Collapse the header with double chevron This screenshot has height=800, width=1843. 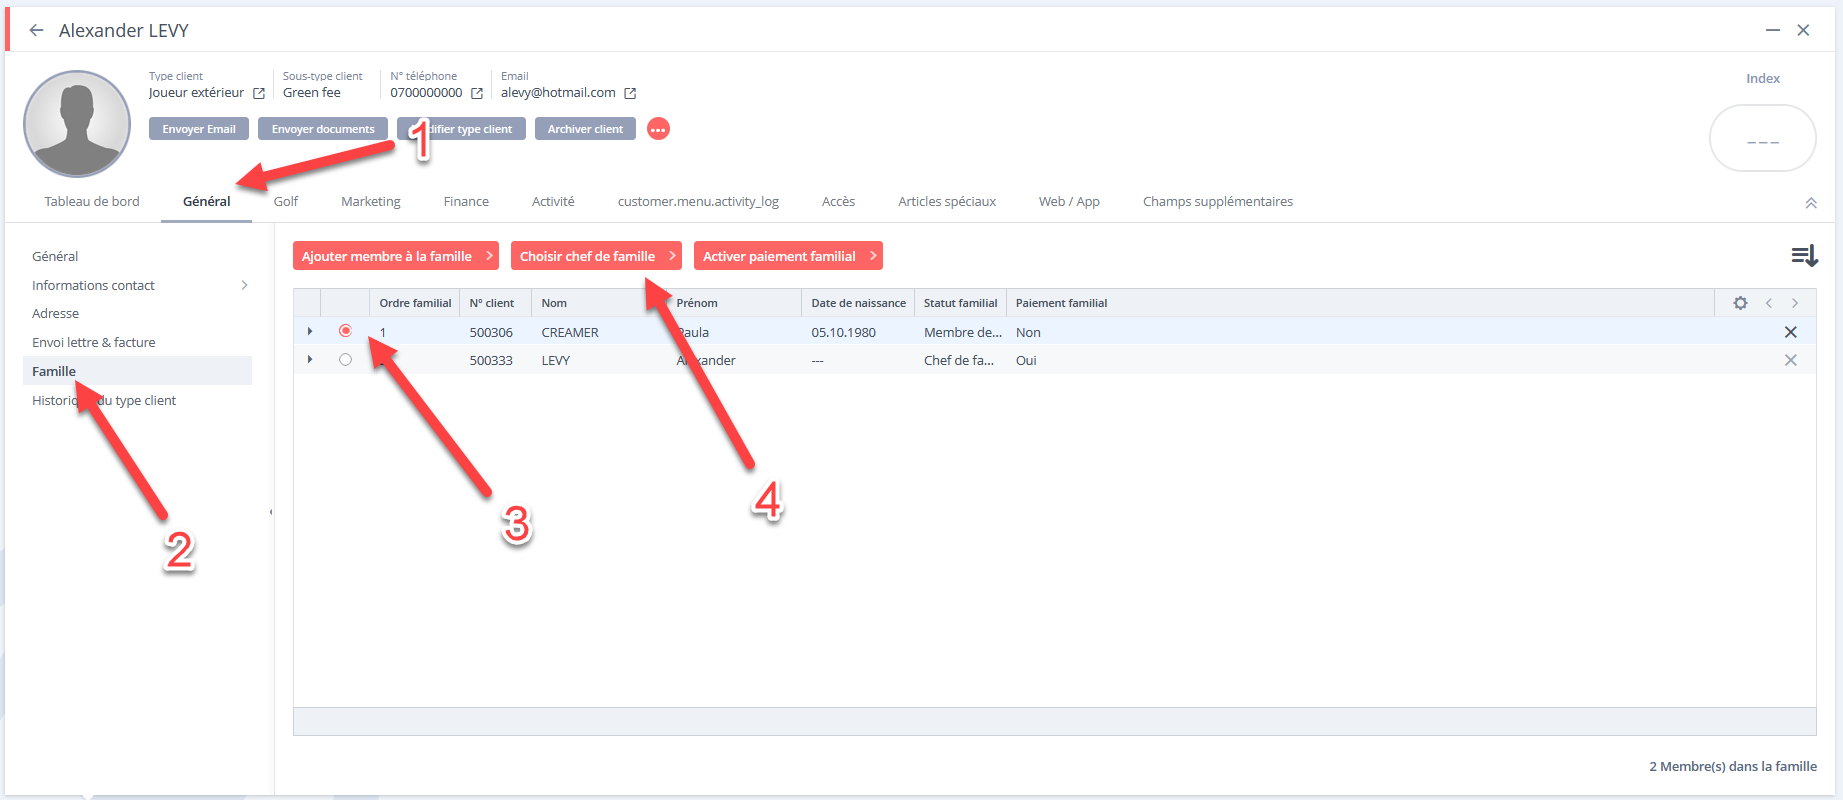point(1811,203)
